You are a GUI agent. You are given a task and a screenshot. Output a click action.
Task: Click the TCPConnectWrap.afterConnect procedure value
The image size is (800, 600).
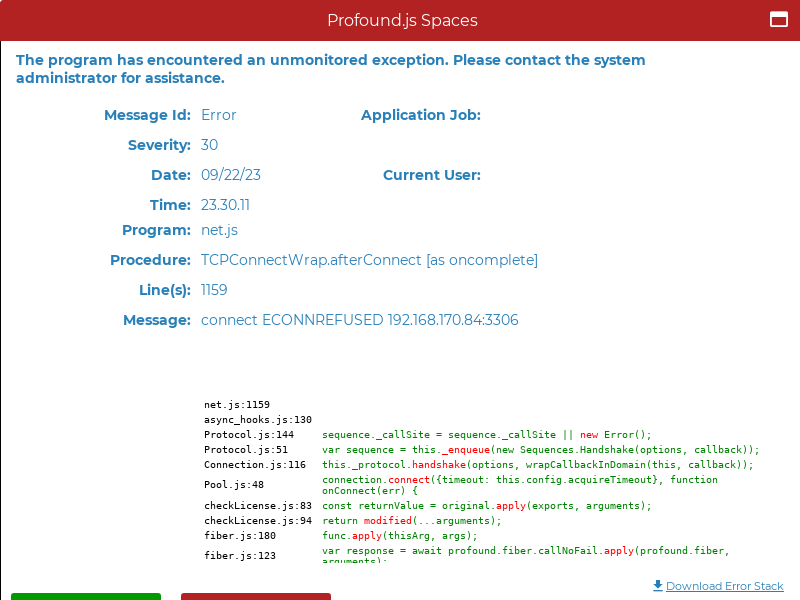point(369,260)
